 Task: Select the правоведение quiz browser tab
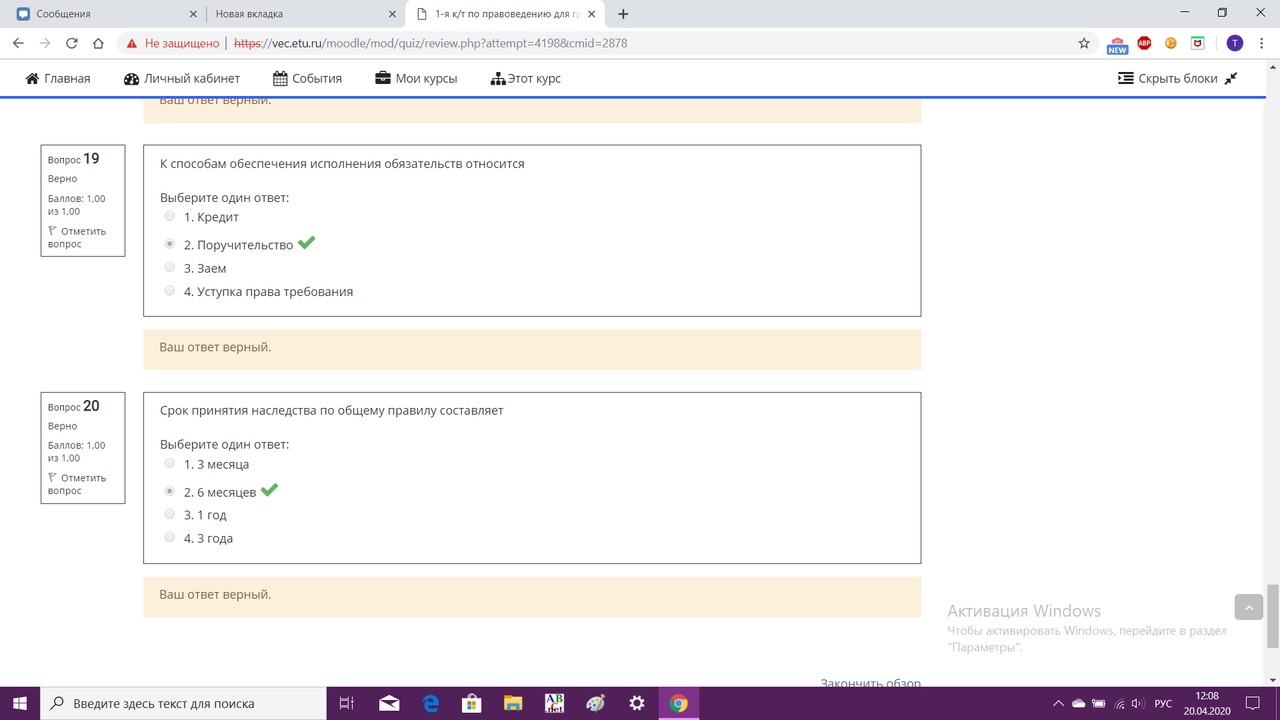coord(507,14)
